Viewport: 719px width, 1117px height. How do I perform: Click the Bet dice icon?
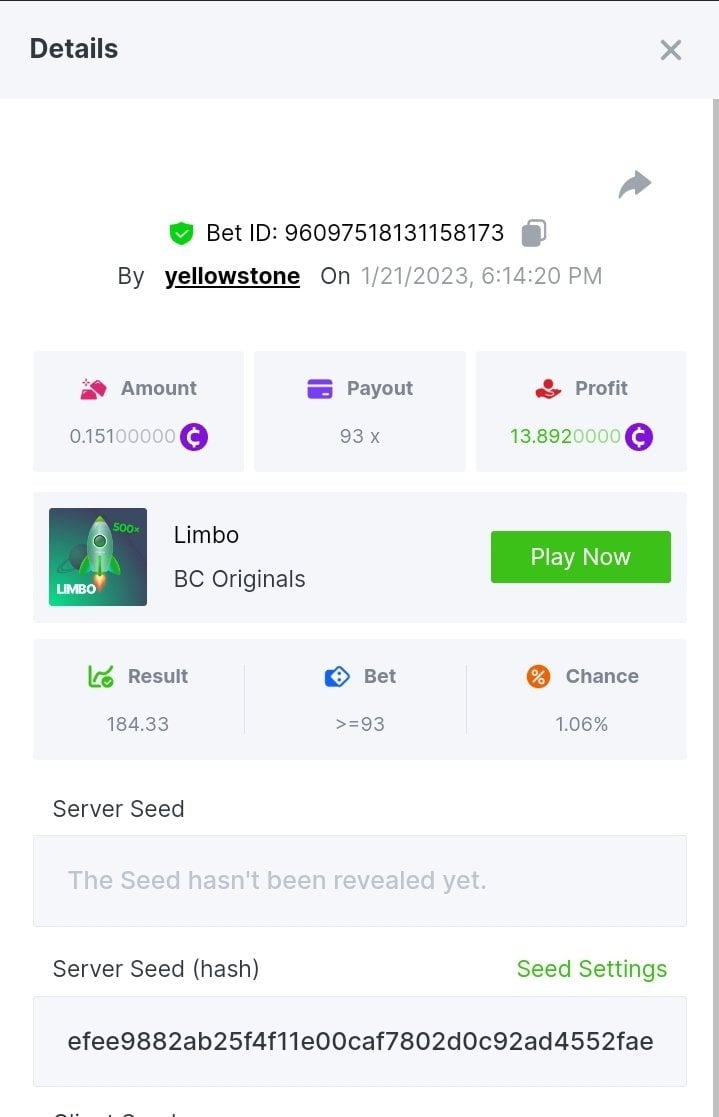click(337, 677)
